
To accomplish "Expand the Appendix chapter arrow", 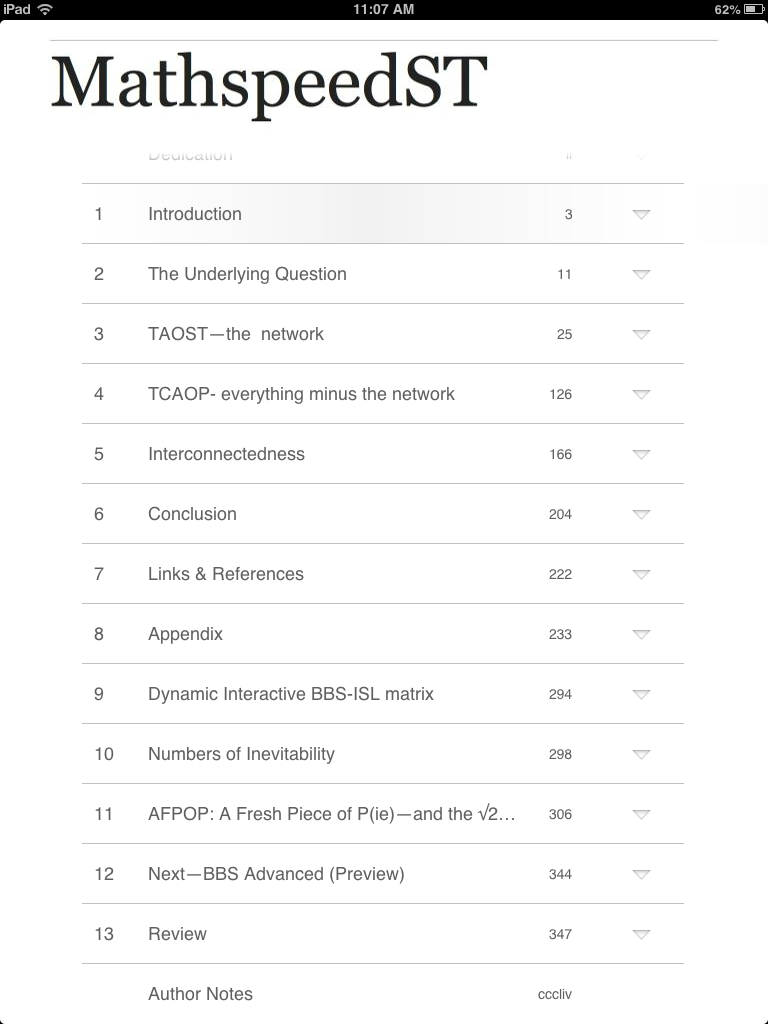I will (x=642, y=634).
